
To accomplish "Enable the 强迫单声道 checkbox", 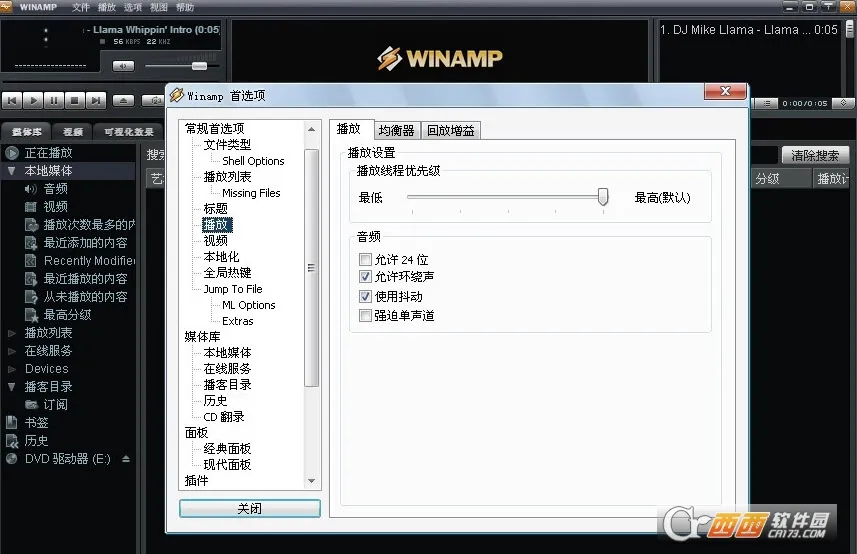I will pos(365,315).
